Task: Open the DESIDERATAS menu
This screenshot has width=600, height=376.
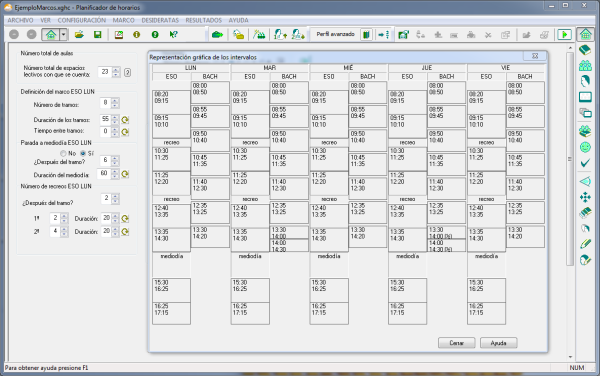Action: pos(160,20)
